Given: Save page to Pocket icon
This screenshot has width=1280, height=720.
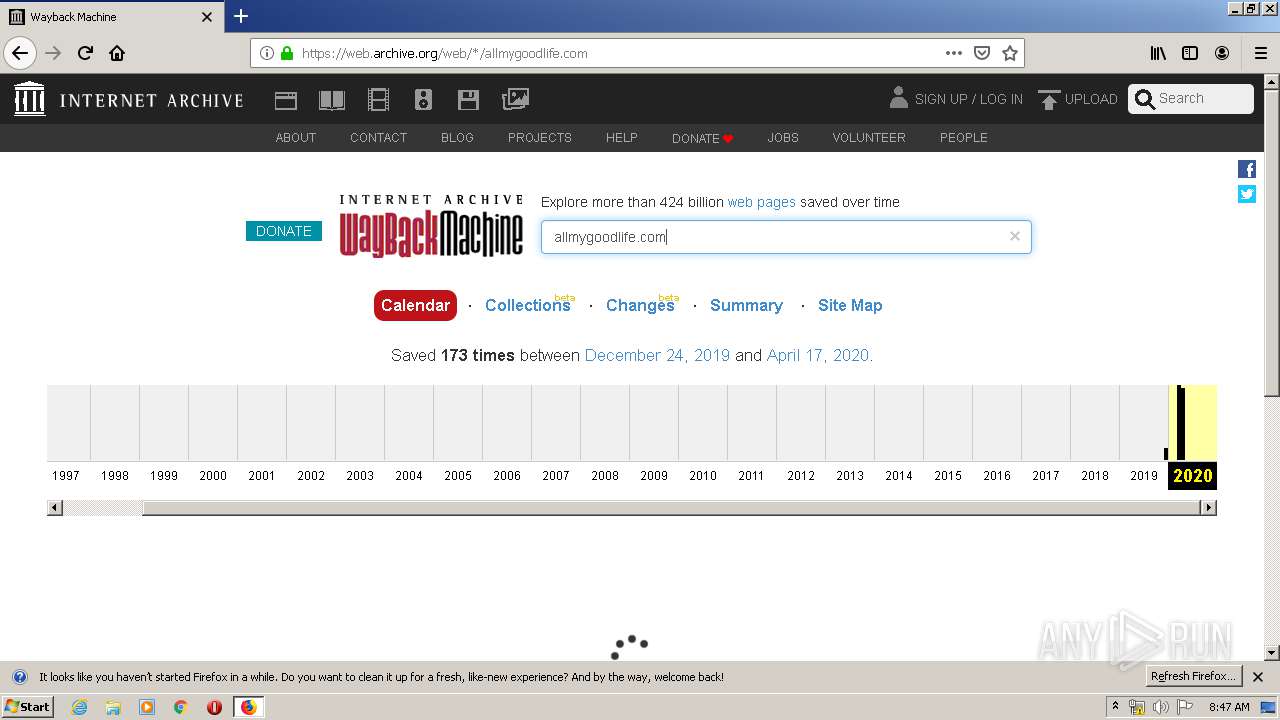Looking at the screenshot, I should tap(982, 53).
